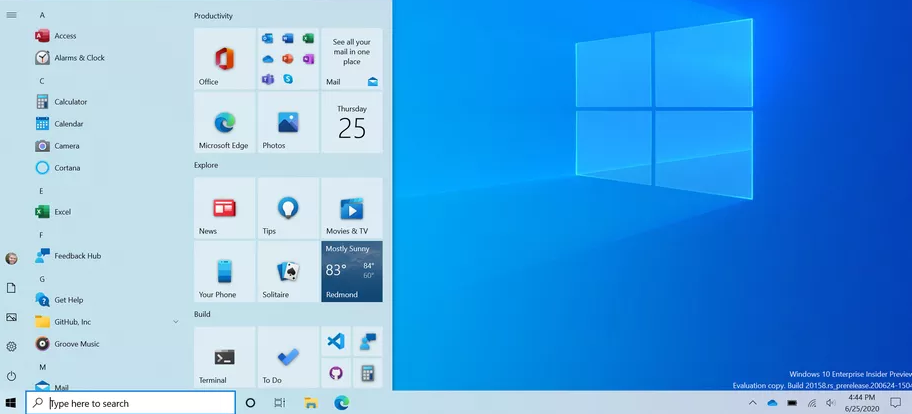This screenshot has width=912, height=414.
Task: Open Teams in the Office folder tile
Action: (268, 79)
